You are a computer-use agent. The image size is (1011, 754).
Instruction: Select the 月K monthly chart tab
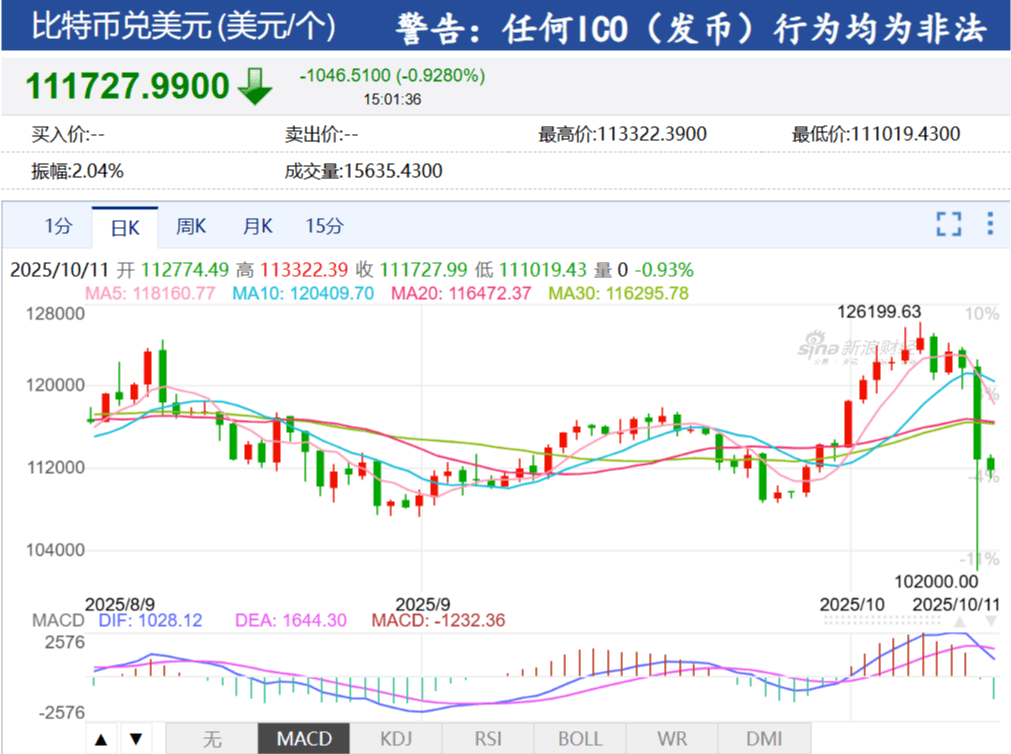click(257, 226)
